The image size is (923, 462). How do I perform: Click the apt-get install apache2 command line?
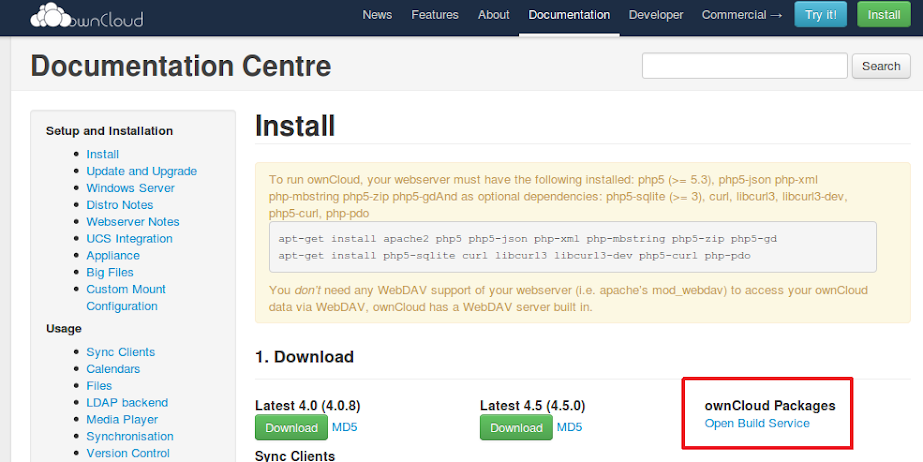(527, 239)
